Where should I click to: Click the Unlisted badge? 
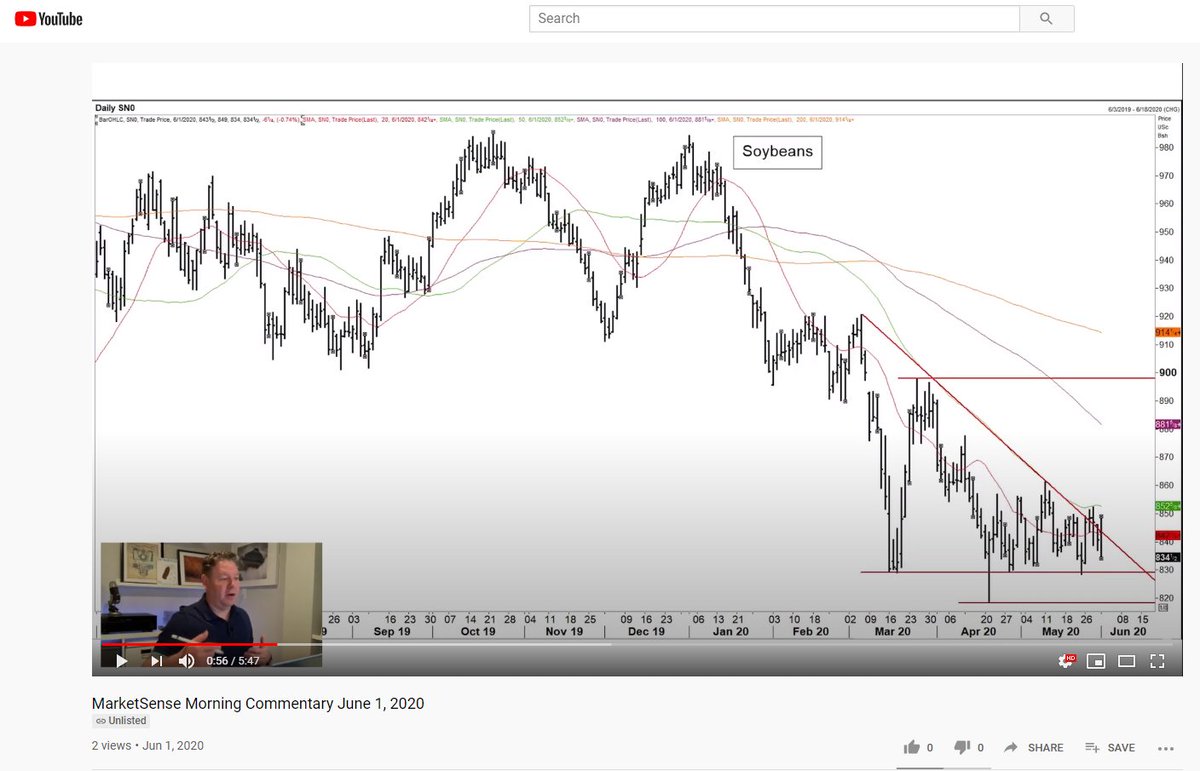(120, 720)
